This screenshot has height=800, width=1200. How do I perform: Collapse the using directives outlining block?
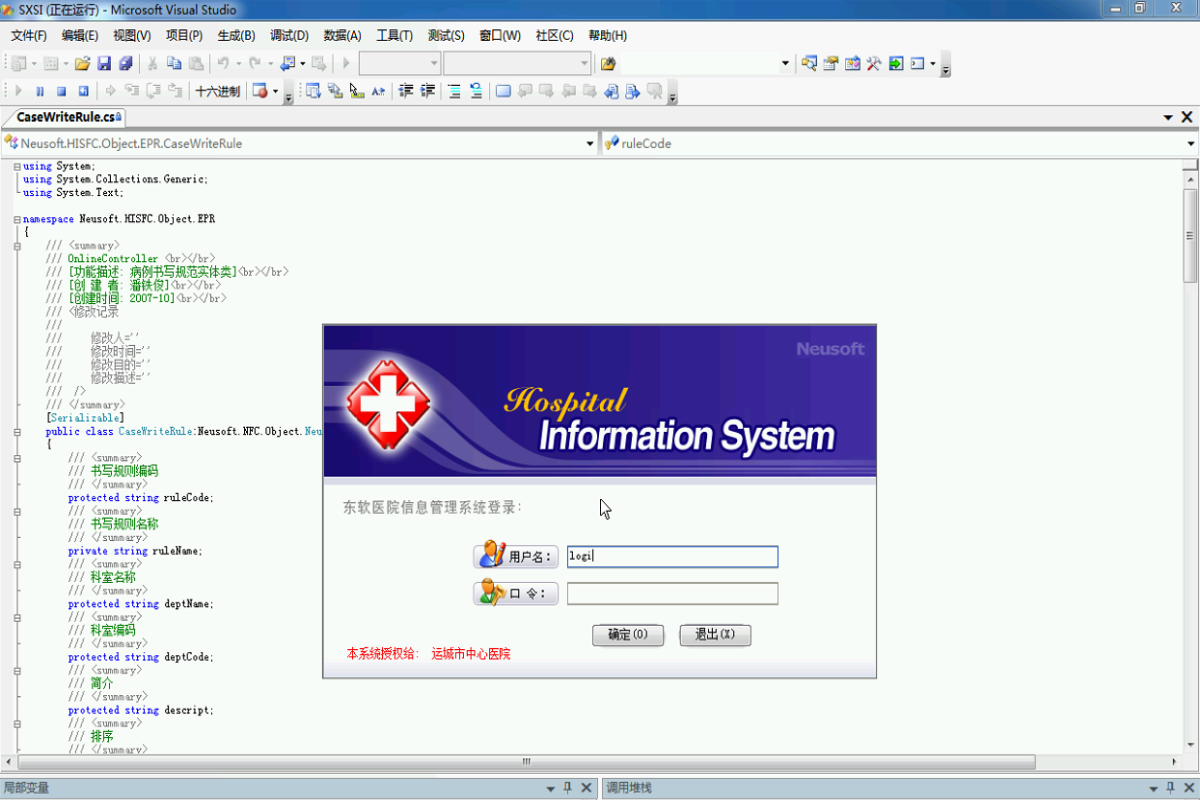pyautogui.click(x=17, y=166)
